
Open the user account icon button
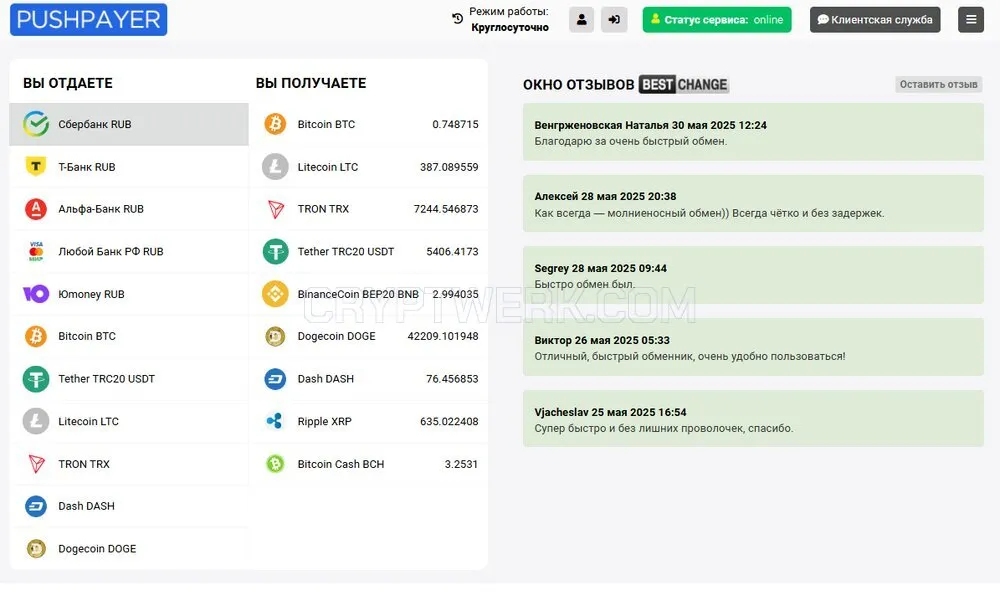(x=581, y=20)
